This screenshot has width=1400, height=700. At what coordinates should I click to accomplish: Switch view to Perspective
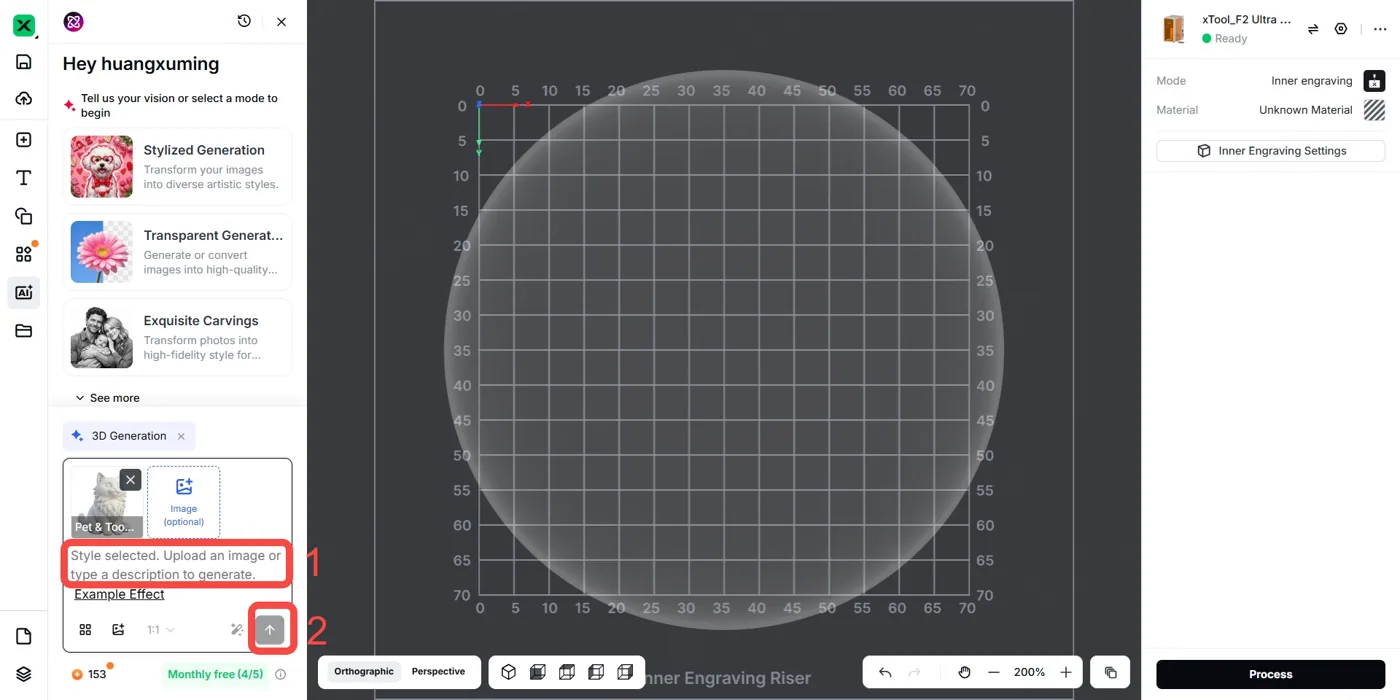tap(438, 671)
